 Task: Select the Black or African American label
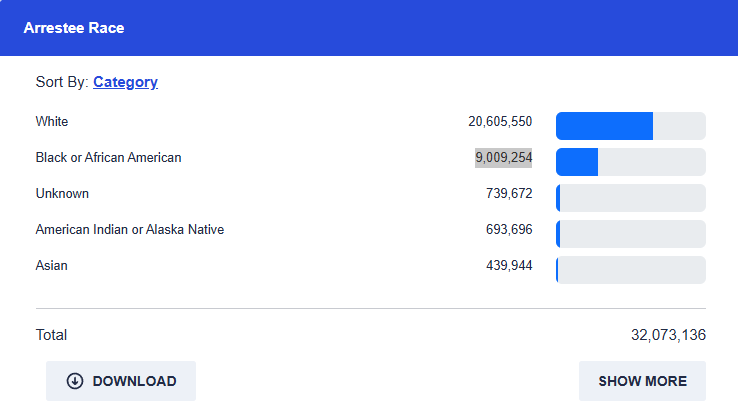[x=108, y=158]
